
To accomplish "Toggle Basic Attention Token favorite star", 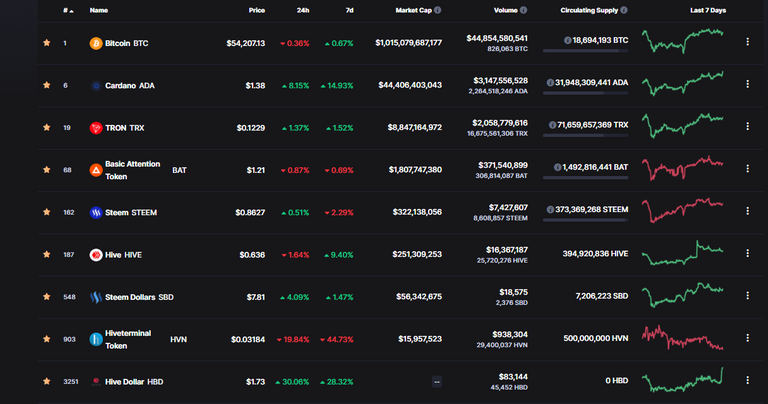I will [x=47, y=170].
